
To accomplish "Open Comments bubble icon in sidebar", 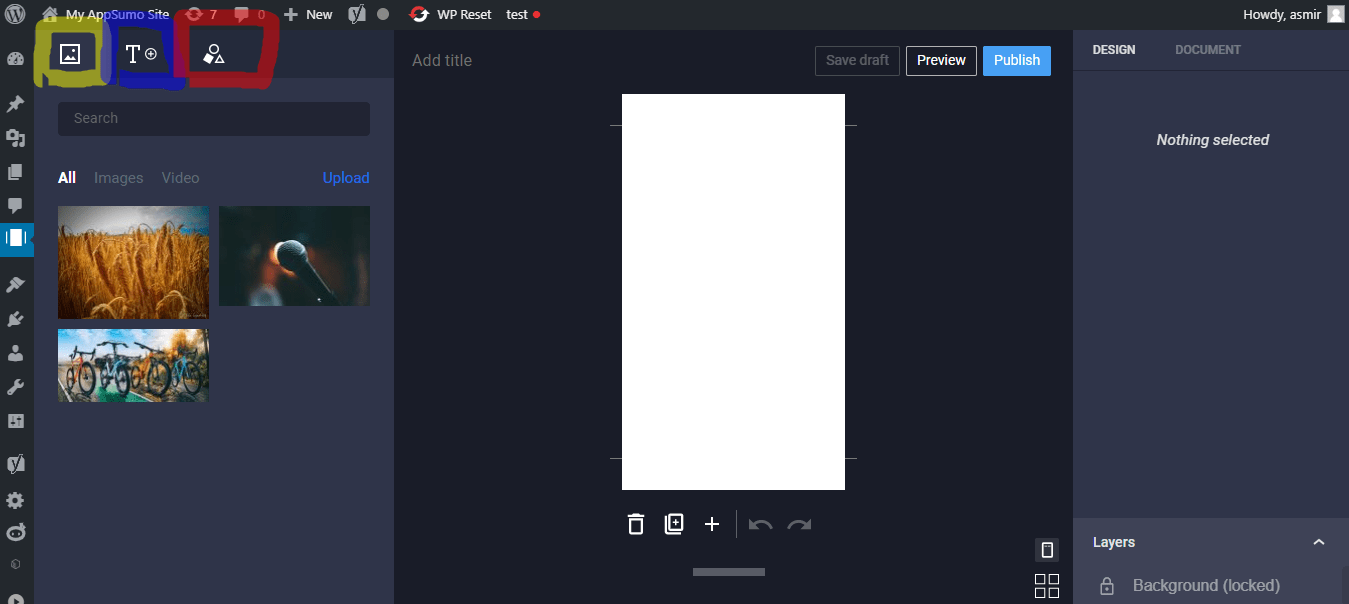I will (15, 206).
